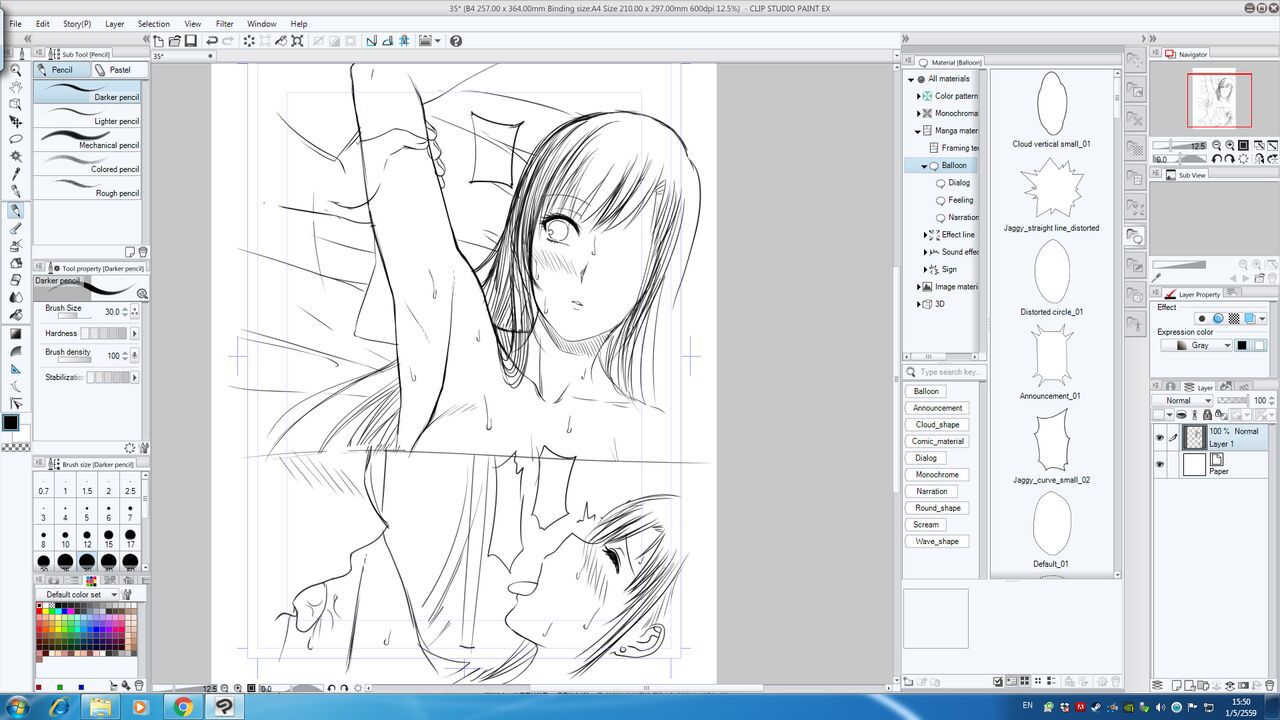The image size is (1280, 720).
Task: Open the File menu
Action: pos(15,23)
